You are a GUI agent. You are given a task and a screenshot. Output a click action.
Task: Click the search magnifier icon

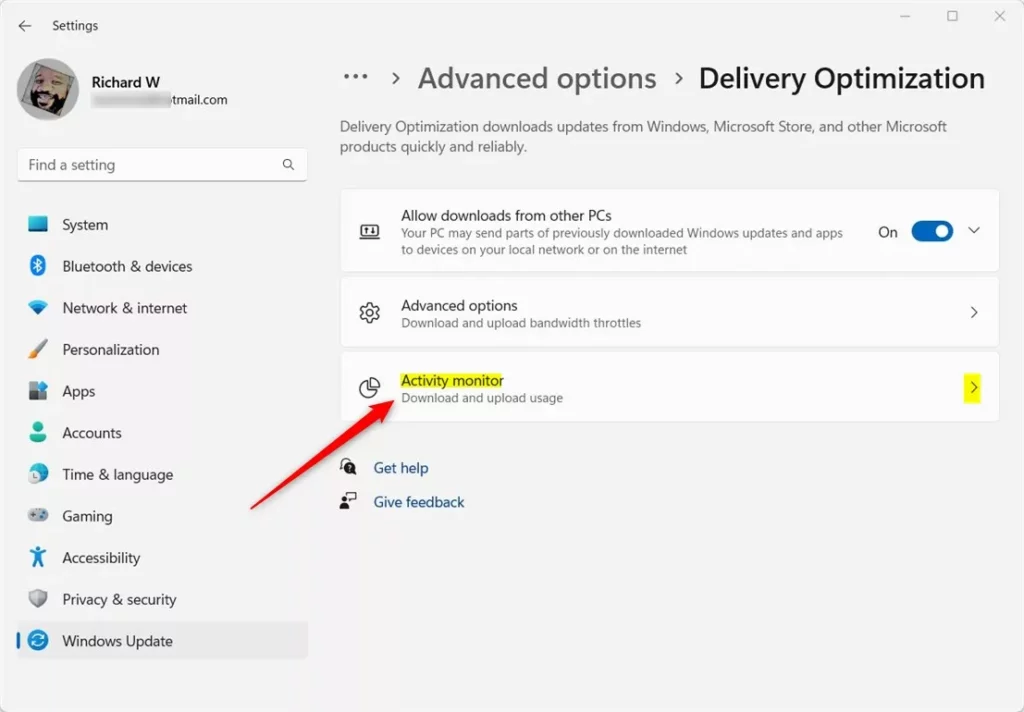point(288,165)
